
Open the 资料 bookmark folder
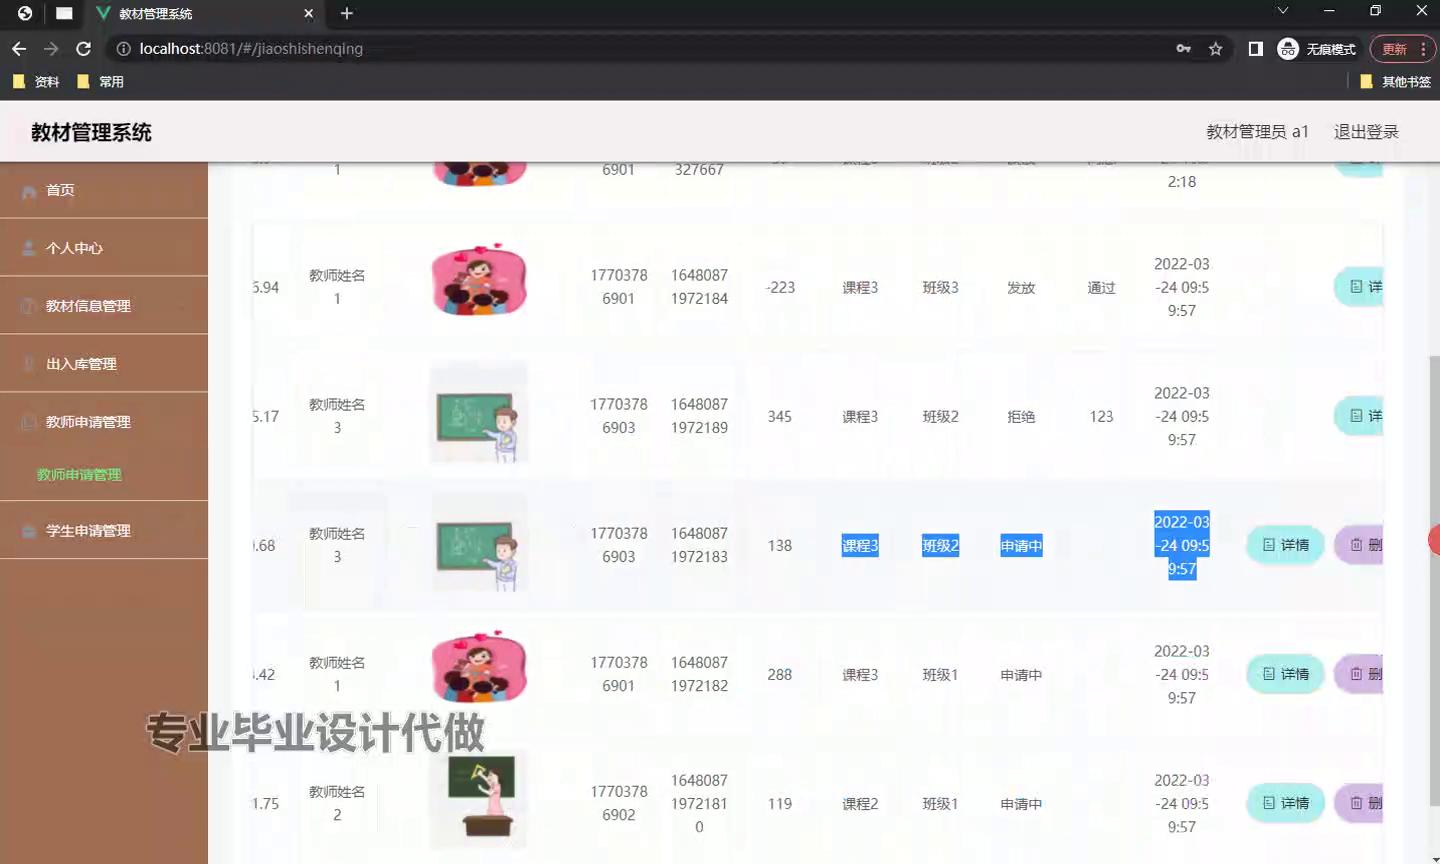click(36, 82)
